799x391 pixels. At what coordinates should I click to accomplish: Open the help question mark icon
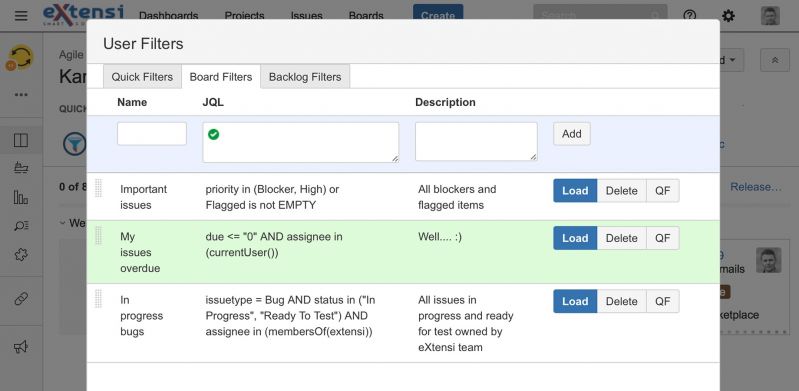point(689,16)
